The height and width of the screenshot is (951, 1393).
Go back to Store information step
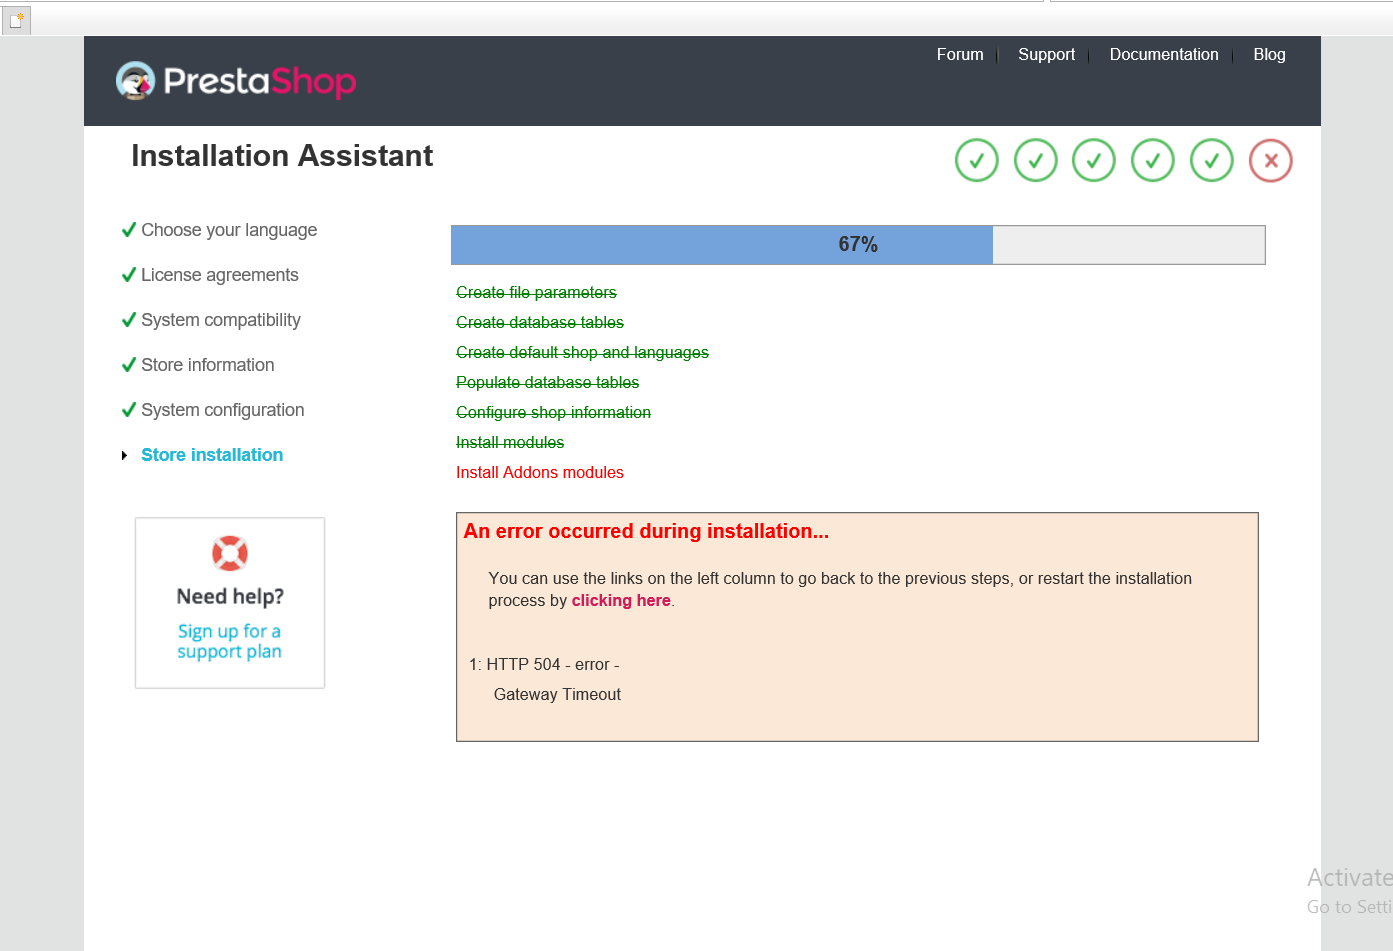208,365
